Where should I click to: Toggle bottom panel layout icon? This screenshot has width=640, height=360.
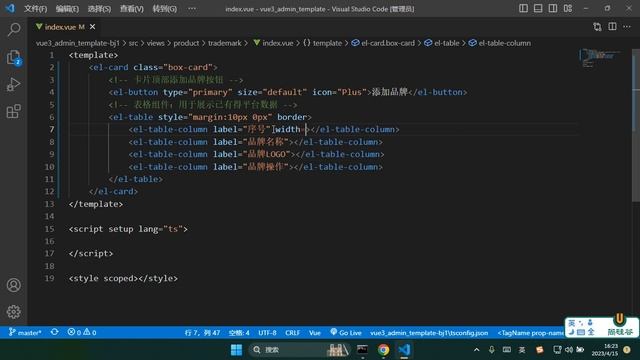coord(538,8)
